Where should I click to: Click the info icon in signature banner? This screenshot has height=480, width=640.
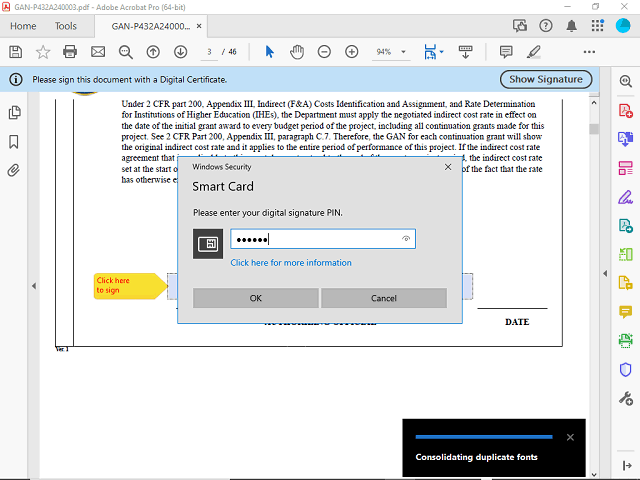click(x=16, y=79)
